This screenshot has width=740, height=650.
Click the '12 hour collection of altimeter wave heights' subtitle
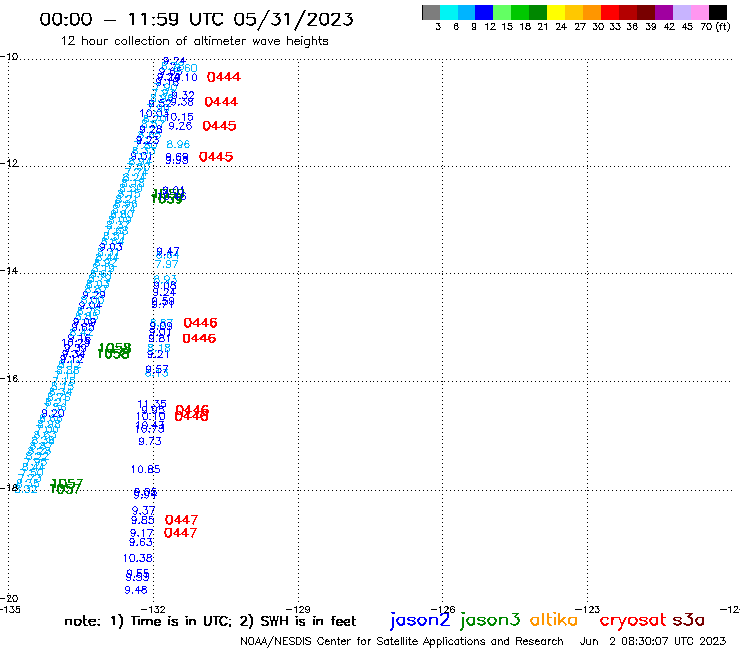point(194,41)
